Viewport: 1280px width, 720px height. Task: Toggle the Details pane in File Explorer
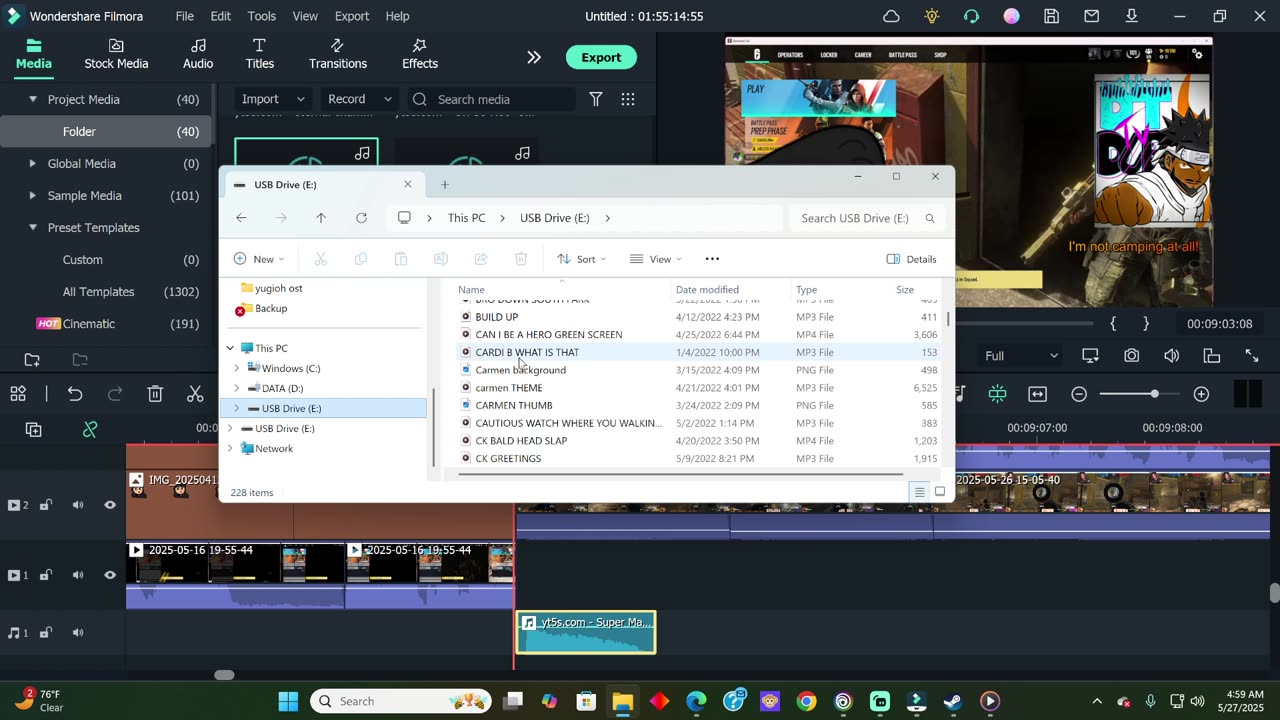click(911, 259)
